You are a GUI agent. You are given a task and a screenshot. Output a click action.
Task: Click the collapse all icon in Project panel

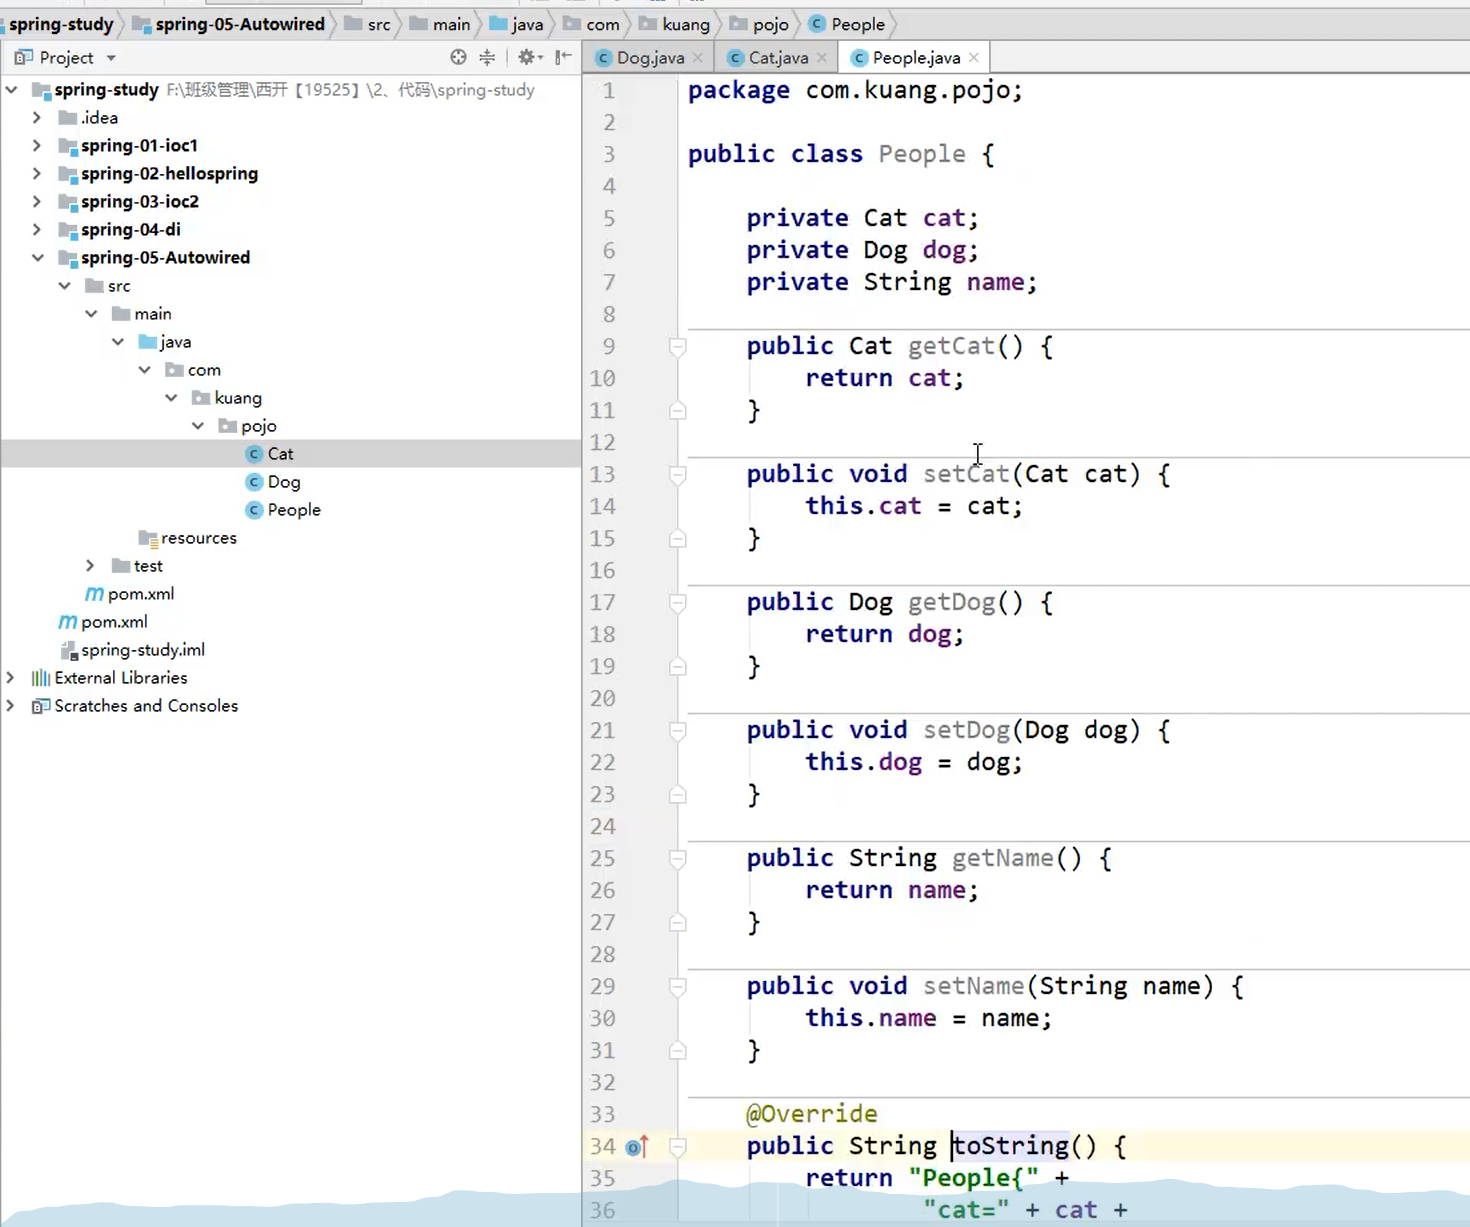point(487,57)
